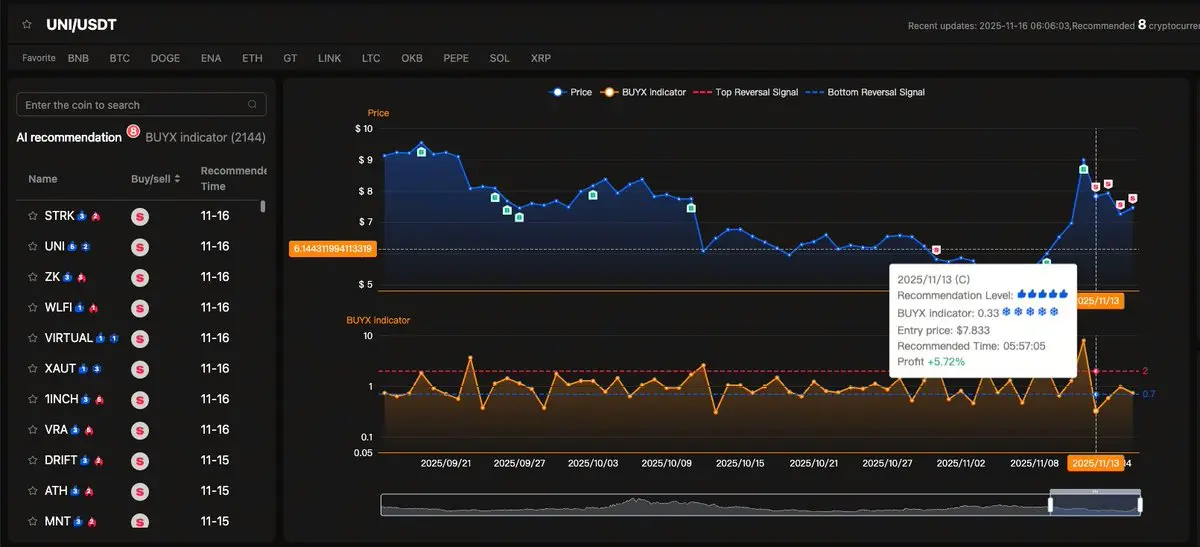Click the sell S badge for UNI

click(x=140, y=247)
